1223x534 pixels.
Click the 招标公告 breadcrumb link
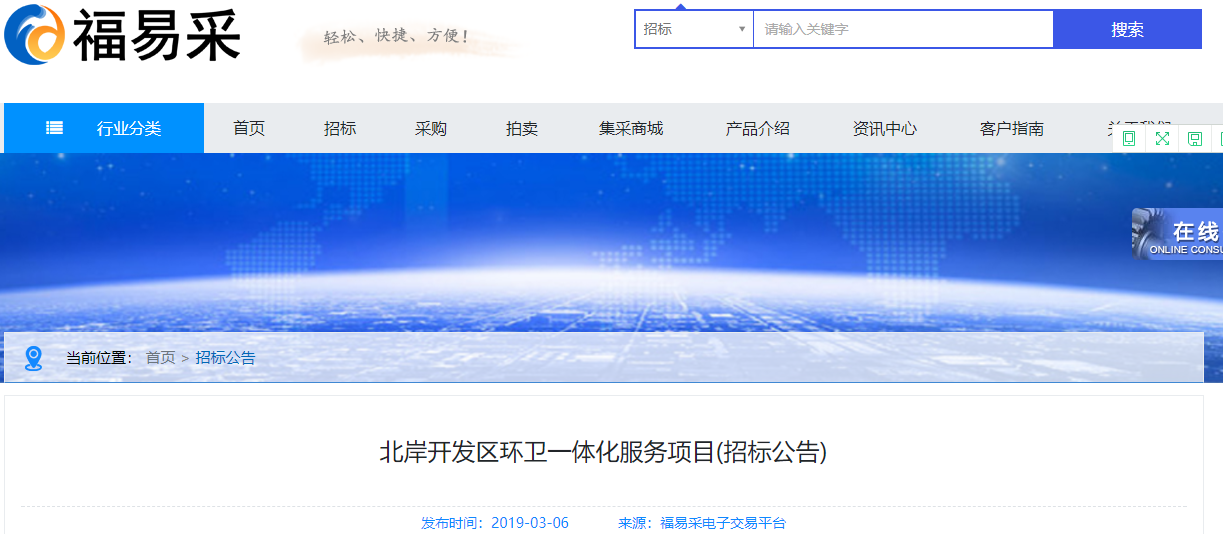click(x=225, y=358)
